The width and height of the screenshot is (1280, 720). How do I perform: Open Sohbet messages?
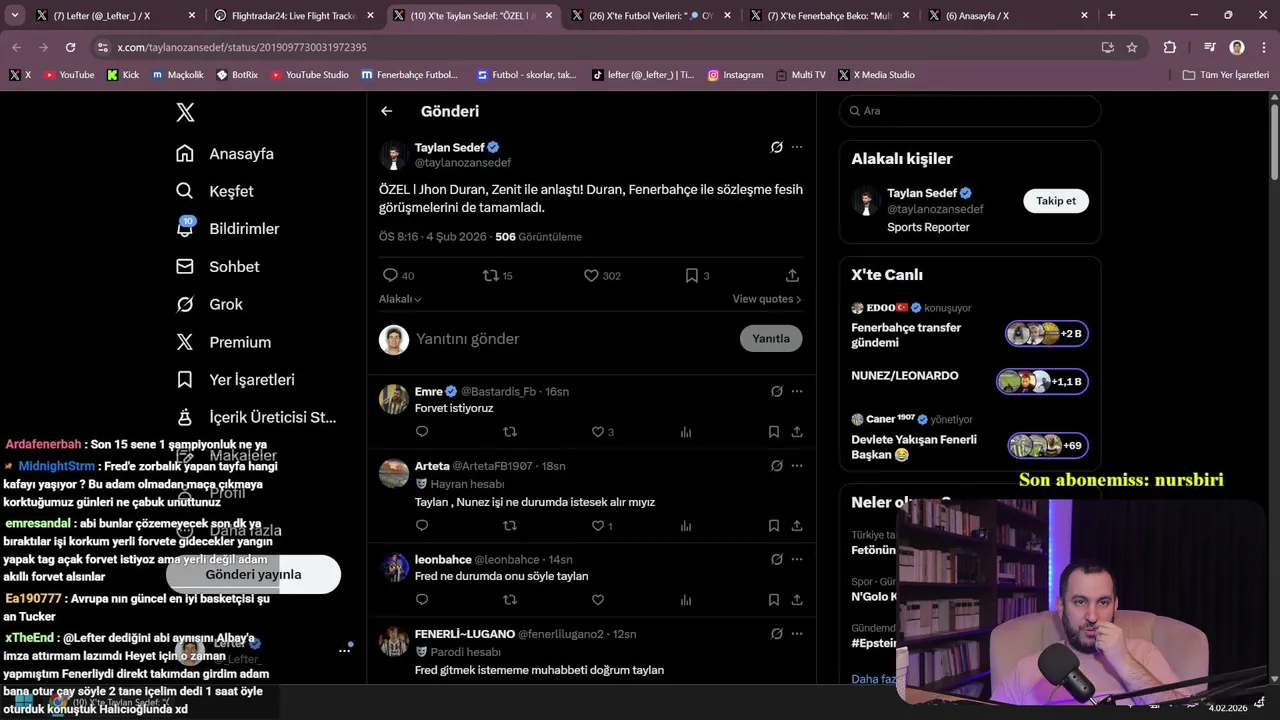point(217,267)
